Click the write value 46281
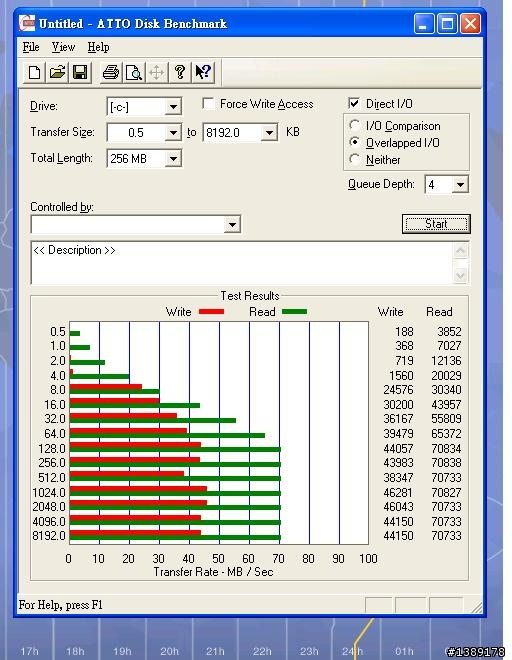 (398, 492)
